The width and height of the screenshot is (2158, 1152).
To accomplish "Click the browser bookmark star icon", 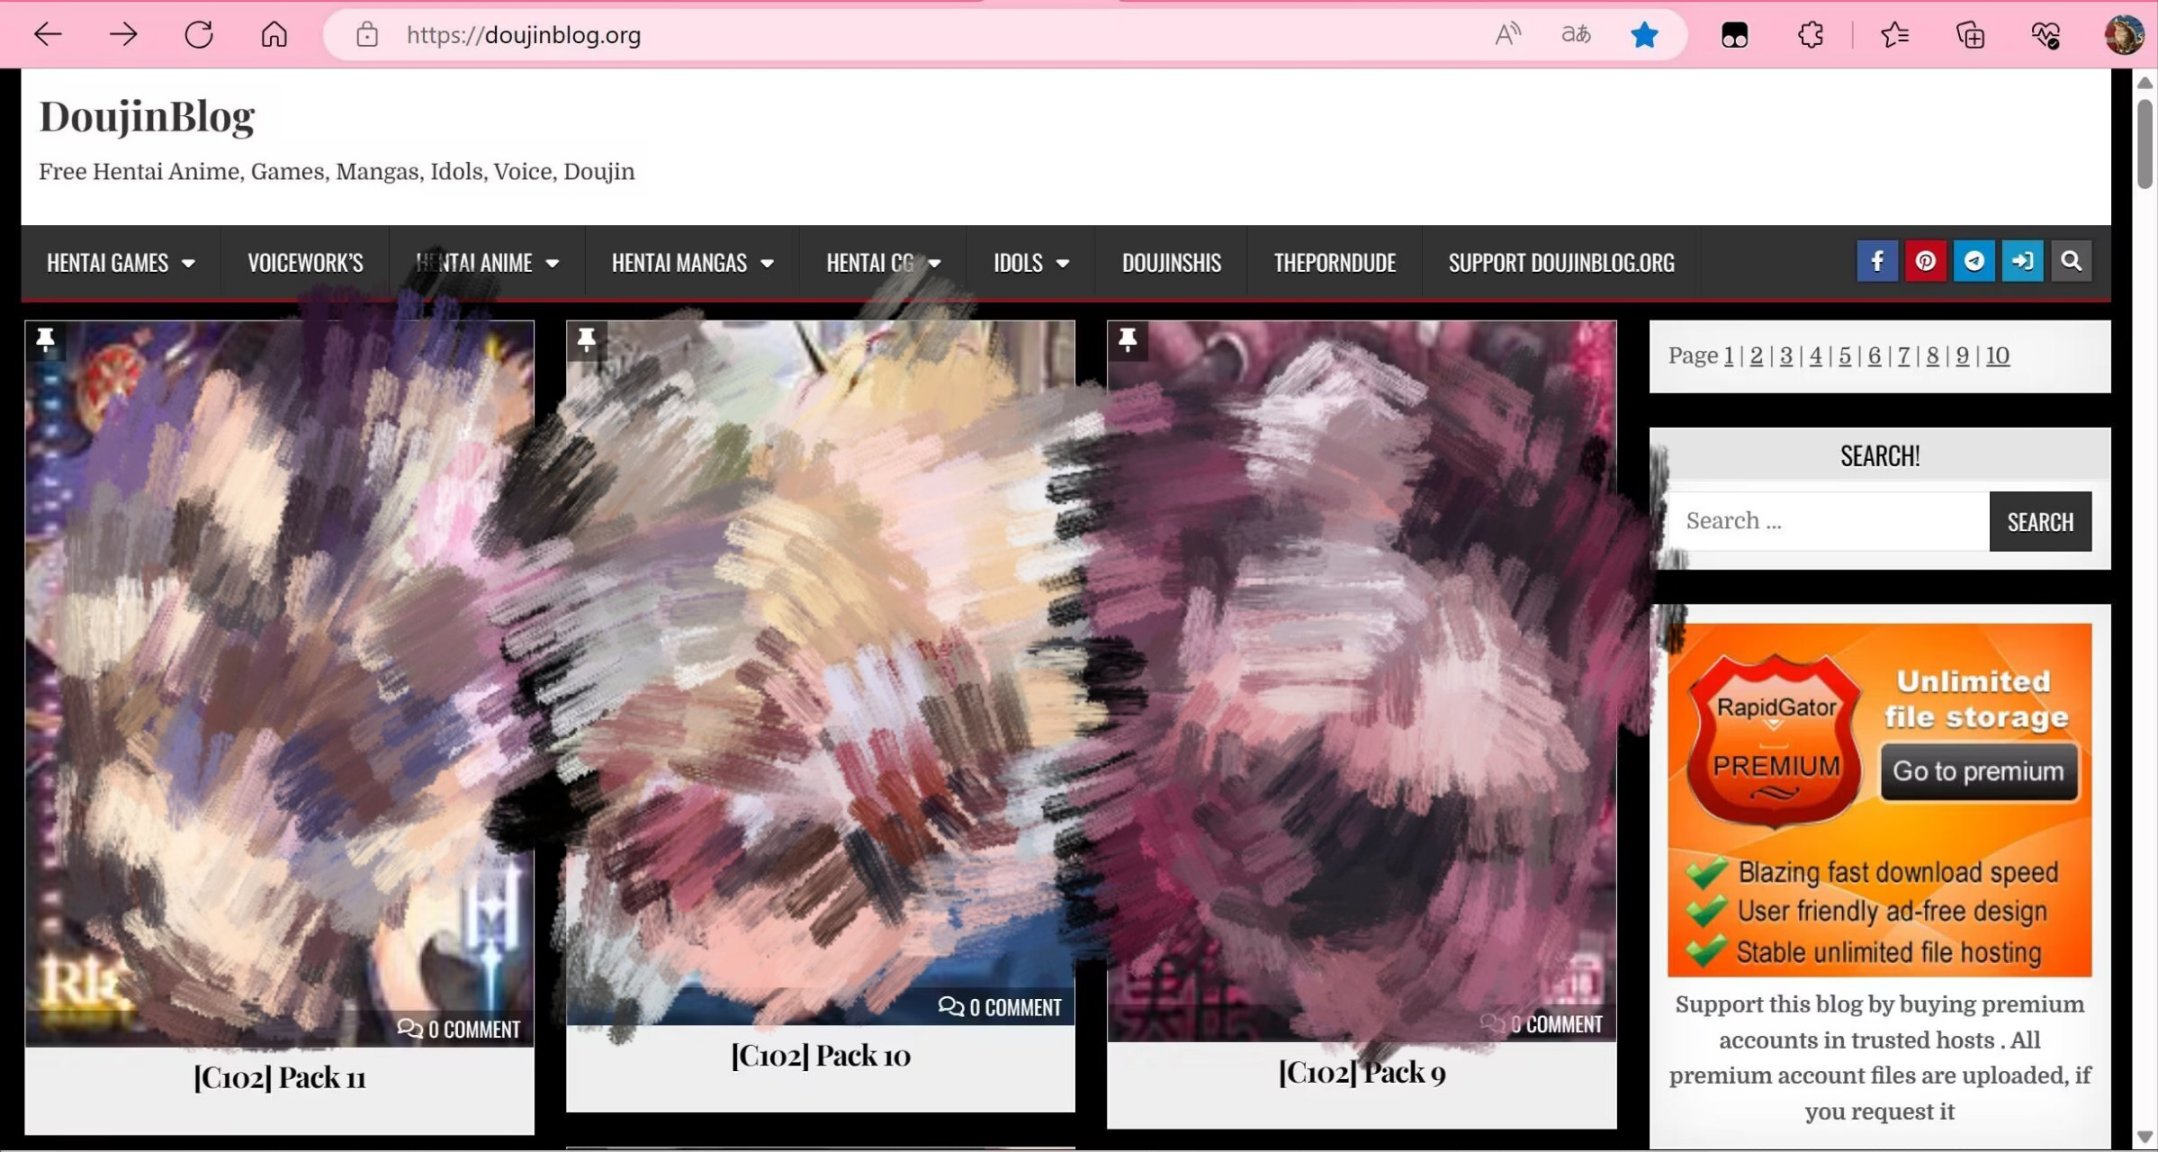I will click(x=1644, y=34).
